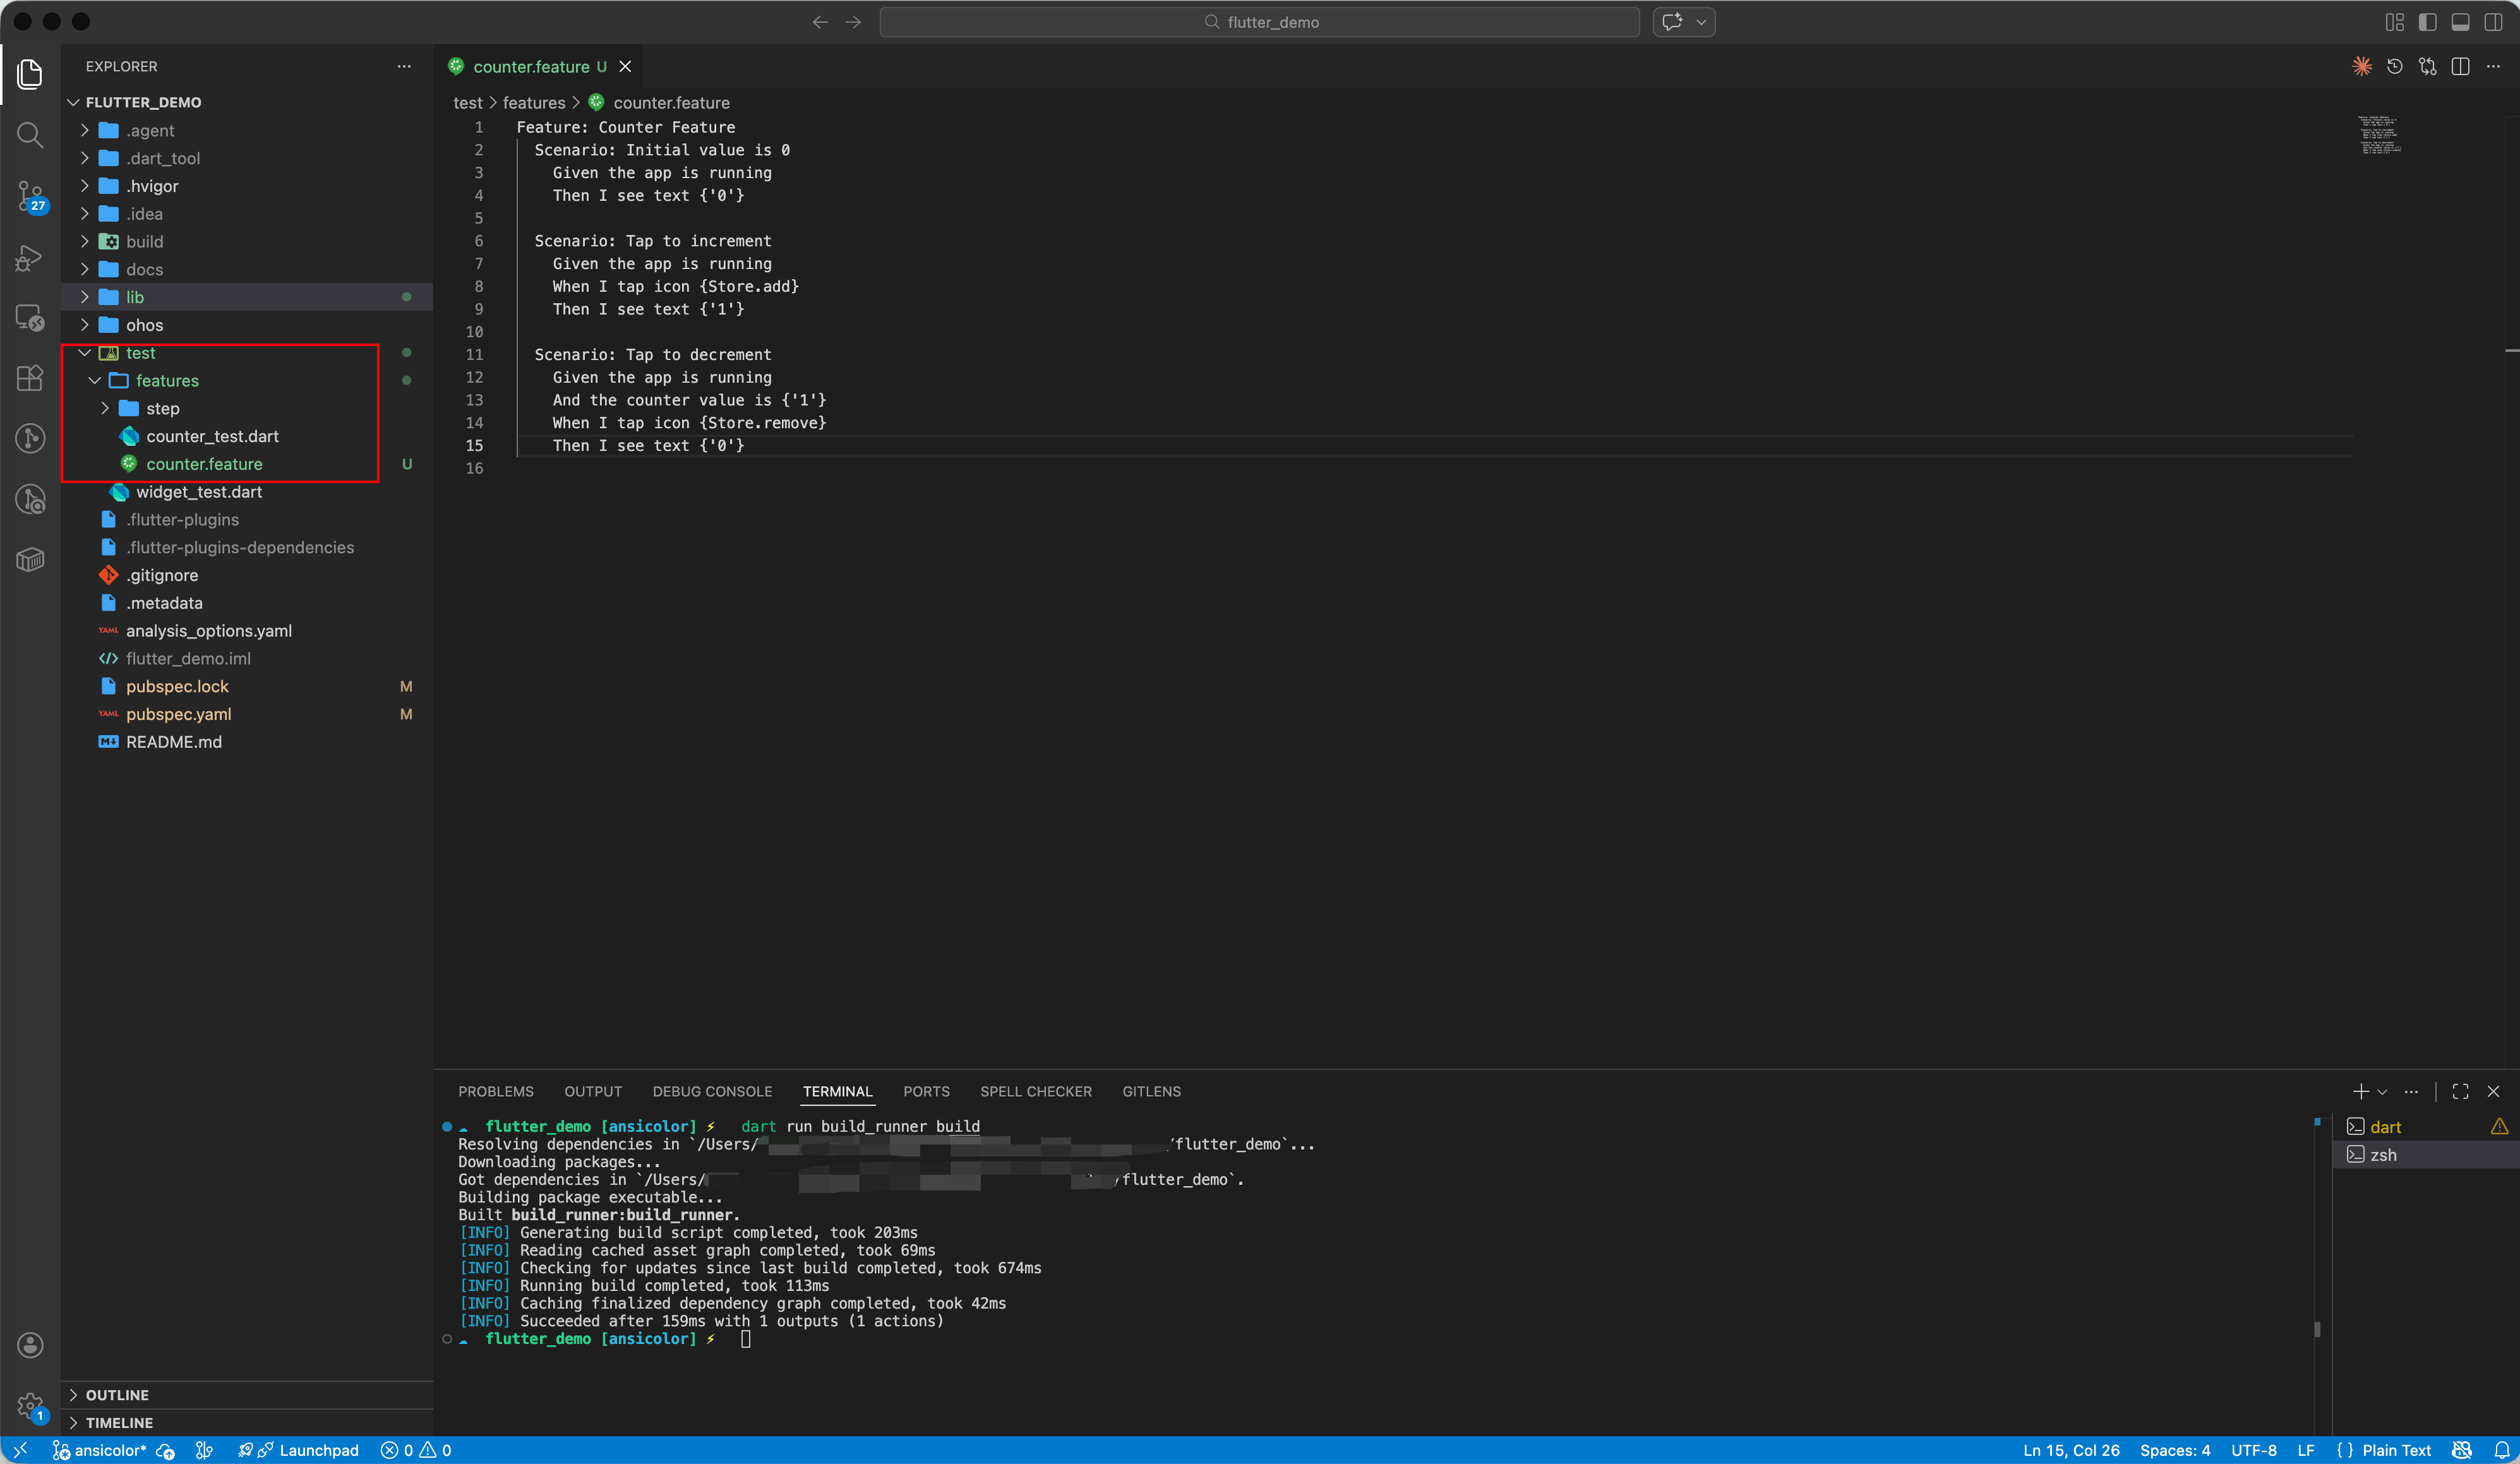
Task: Switch to the DEBUG CONSOLE tab
Action: point(712,1091)
